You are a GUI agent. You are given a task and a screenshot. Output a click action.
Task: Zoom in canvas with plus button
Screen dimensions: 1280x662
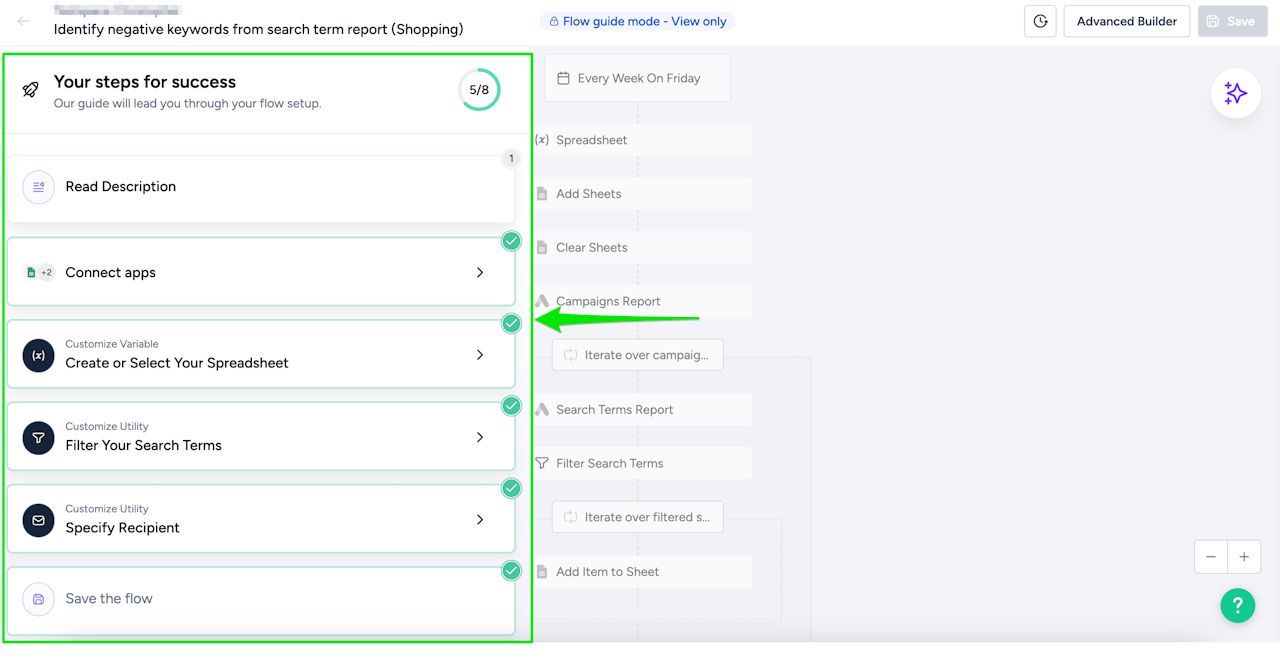tap(1244, 557)
